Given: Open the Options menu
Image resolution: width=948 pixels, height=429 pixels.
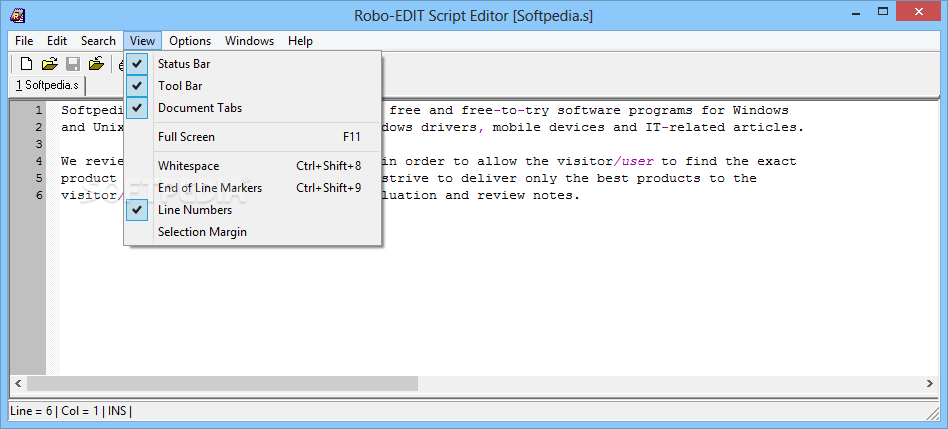Looking at the screenshot, I should point(190,41).
